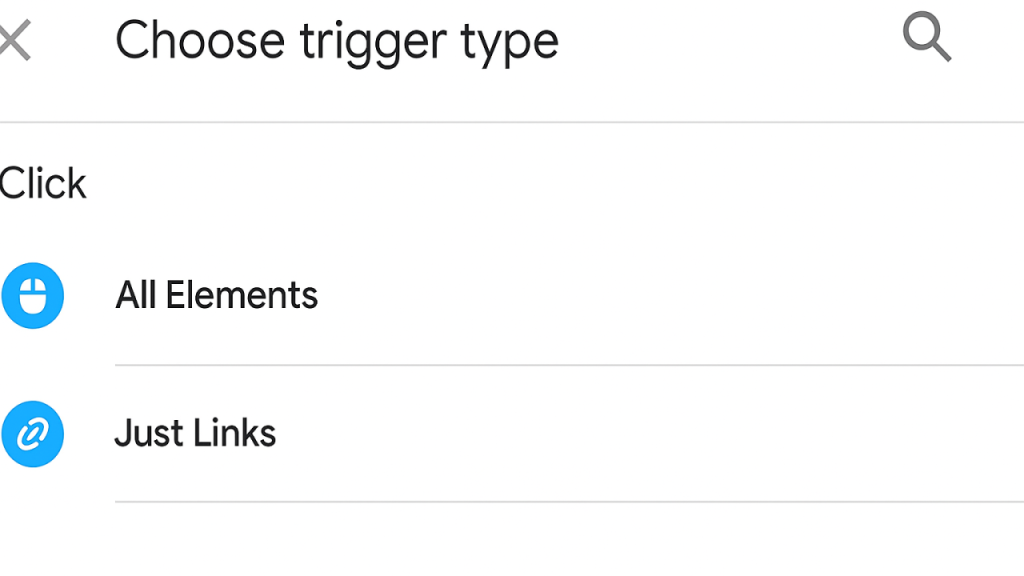Viewport: 1024px width, 576px height.
Task: Select the Just Links list row
Action: click(400, 433)
